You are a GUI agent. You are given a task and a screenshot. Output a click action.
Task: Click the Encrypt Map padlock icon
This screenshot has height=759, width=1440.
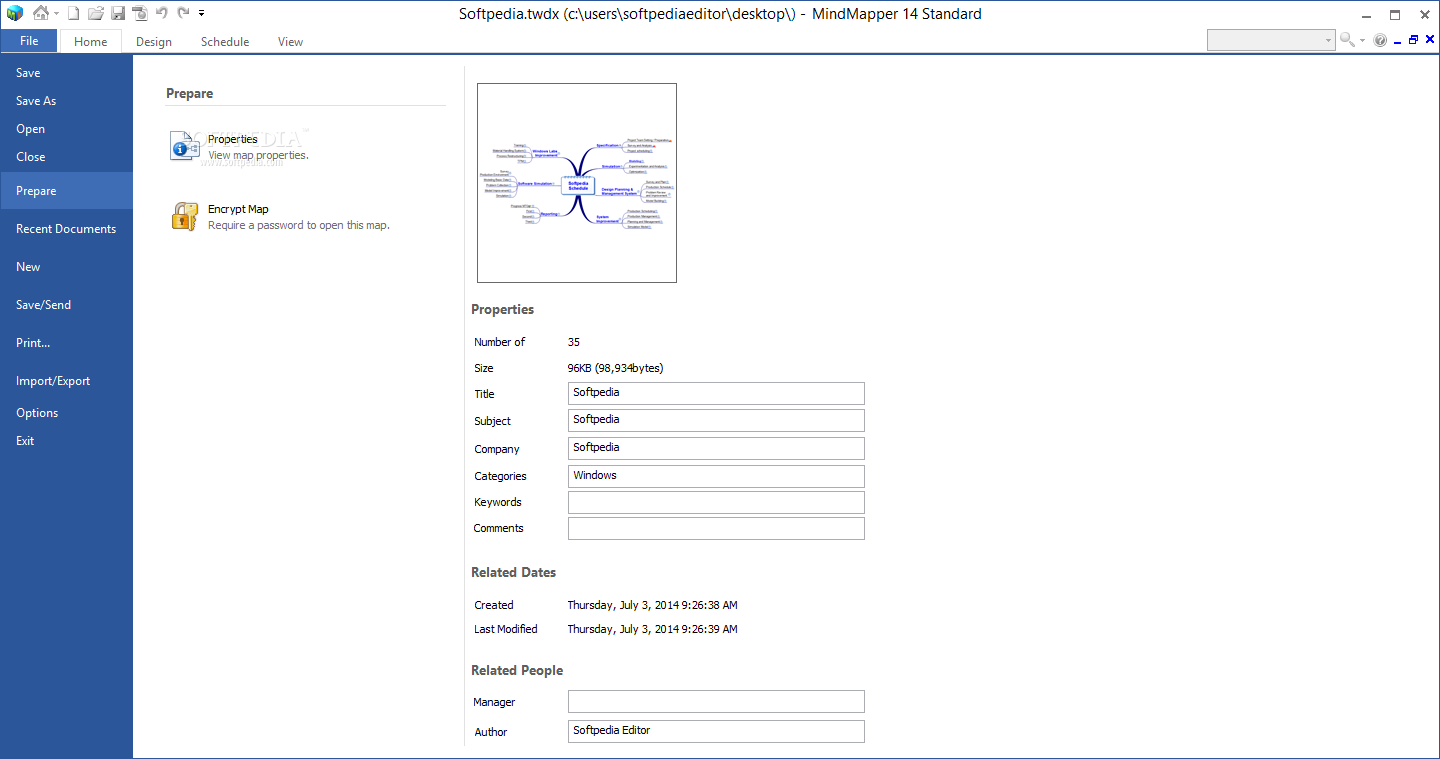pos(185,216)
